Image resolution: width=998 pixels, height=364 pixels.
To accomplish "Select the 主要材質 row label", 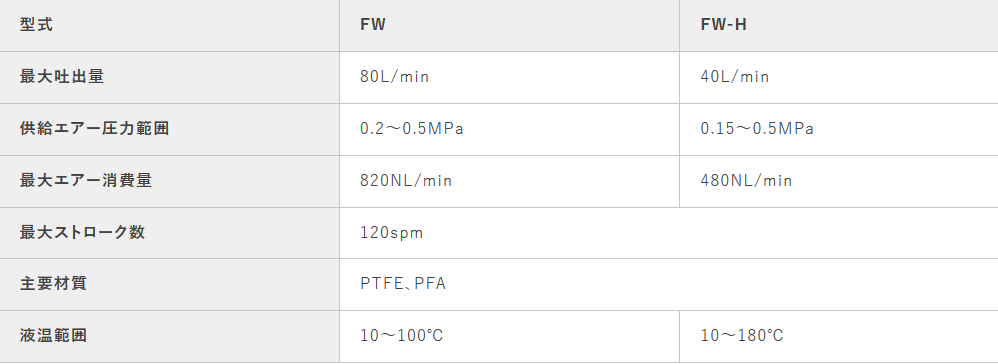I will (x=169, y=284).
